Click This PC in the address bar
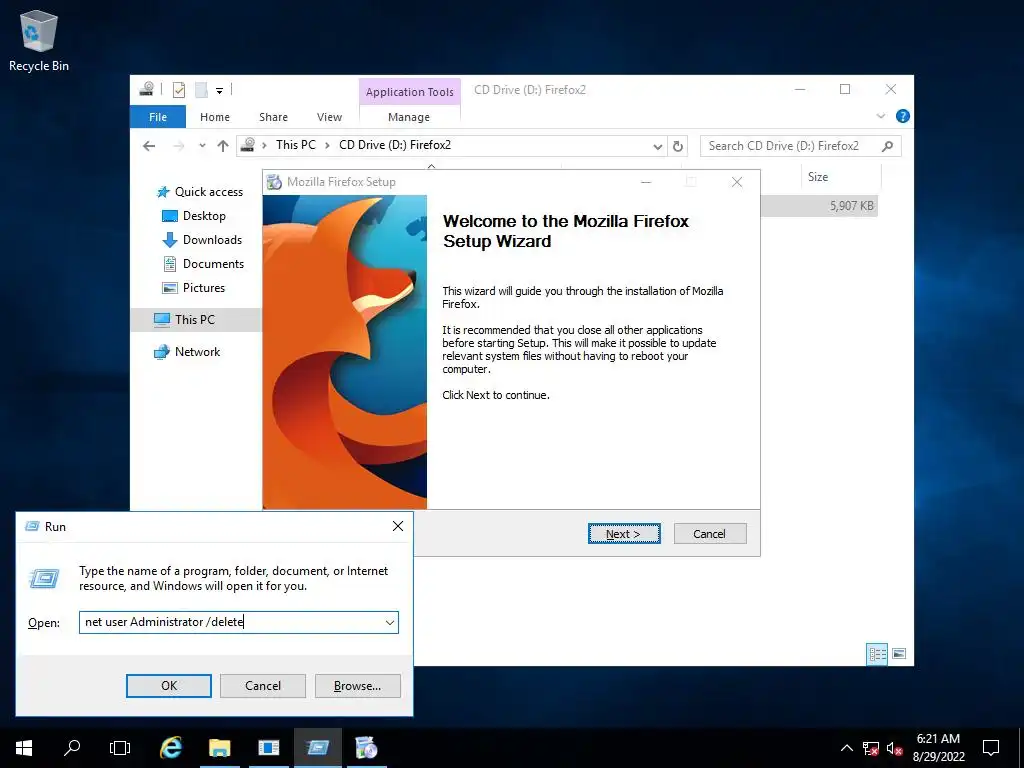The image size is (1024, 768). click(x=295, y=145)
